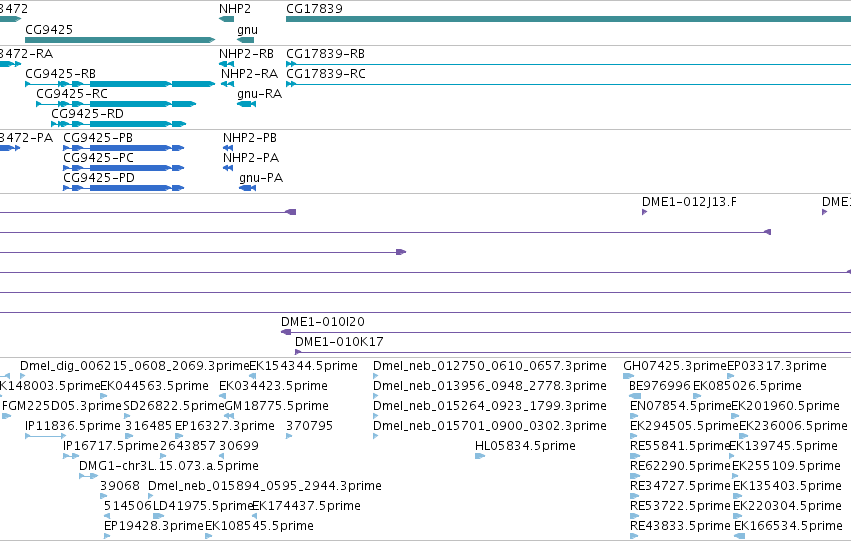This screenshot has height=541, width=851.
Task: Click the EK085026.5prime EST label
Action: [747, 386]
